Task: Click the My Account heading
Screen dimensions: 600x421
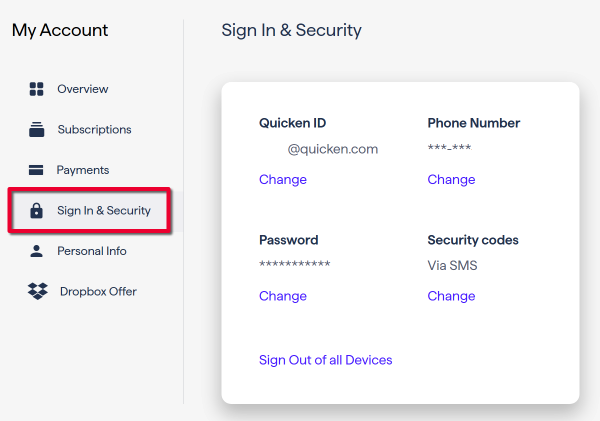Action: 60,30
